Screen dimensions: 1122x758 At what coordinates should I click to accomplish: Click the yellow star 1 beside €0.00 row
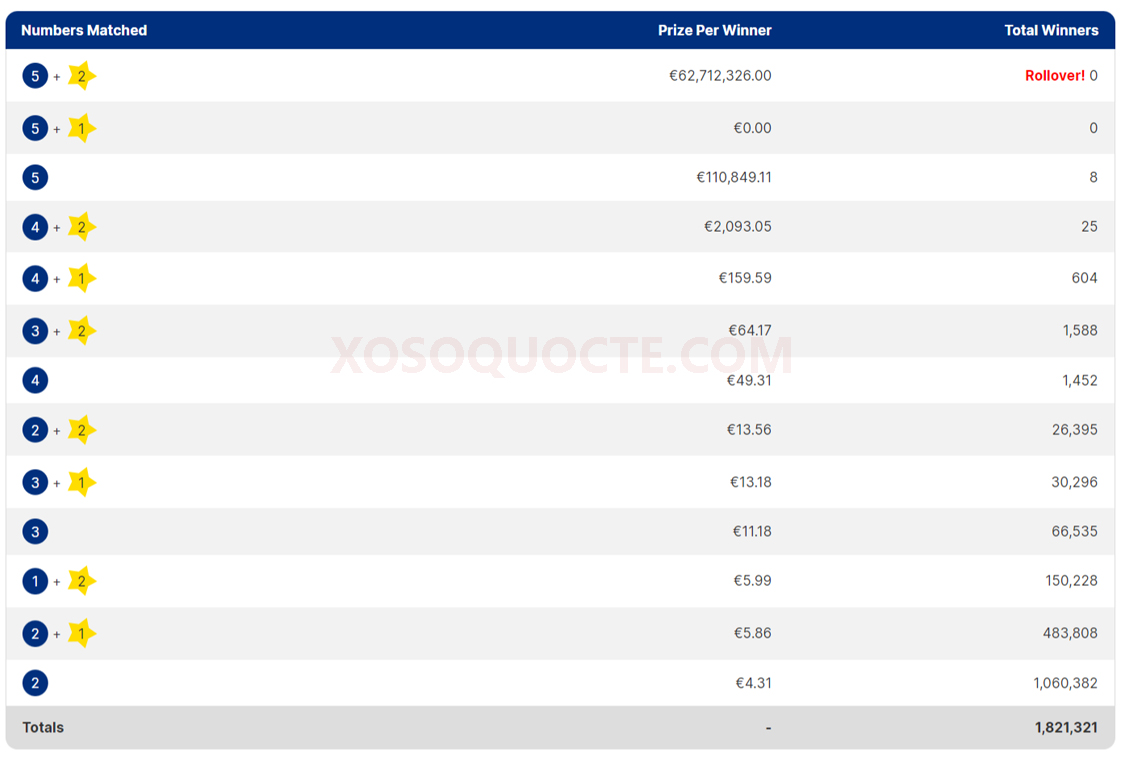point(82,128)
